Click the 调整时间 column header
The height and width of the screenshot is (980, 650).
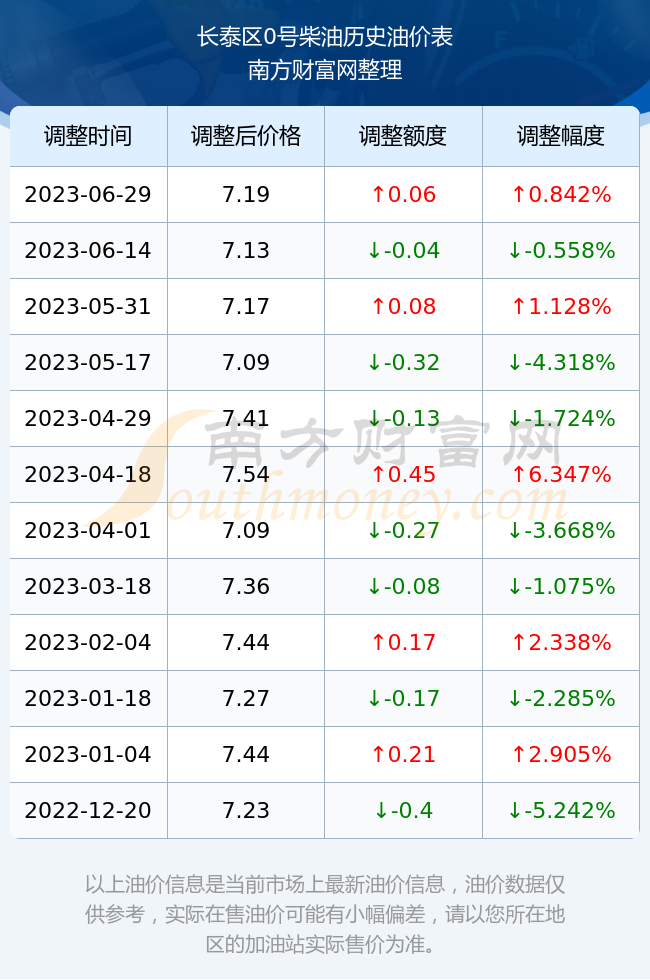[x=88, y=136]
